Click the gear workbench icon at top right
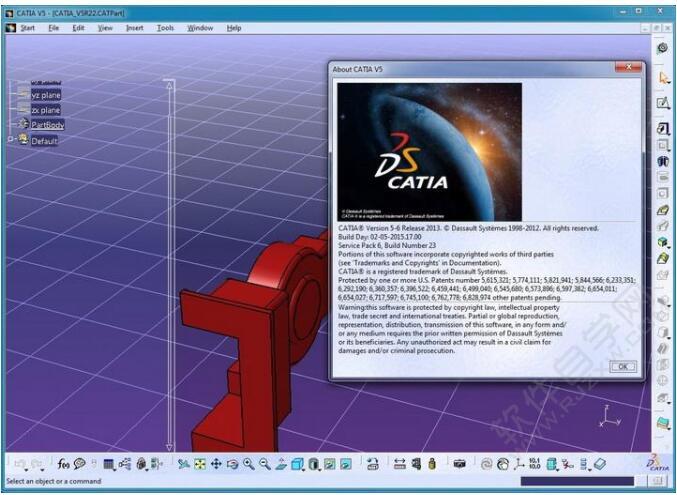Viewport: 677px width, 495px height. click(662, 48)
